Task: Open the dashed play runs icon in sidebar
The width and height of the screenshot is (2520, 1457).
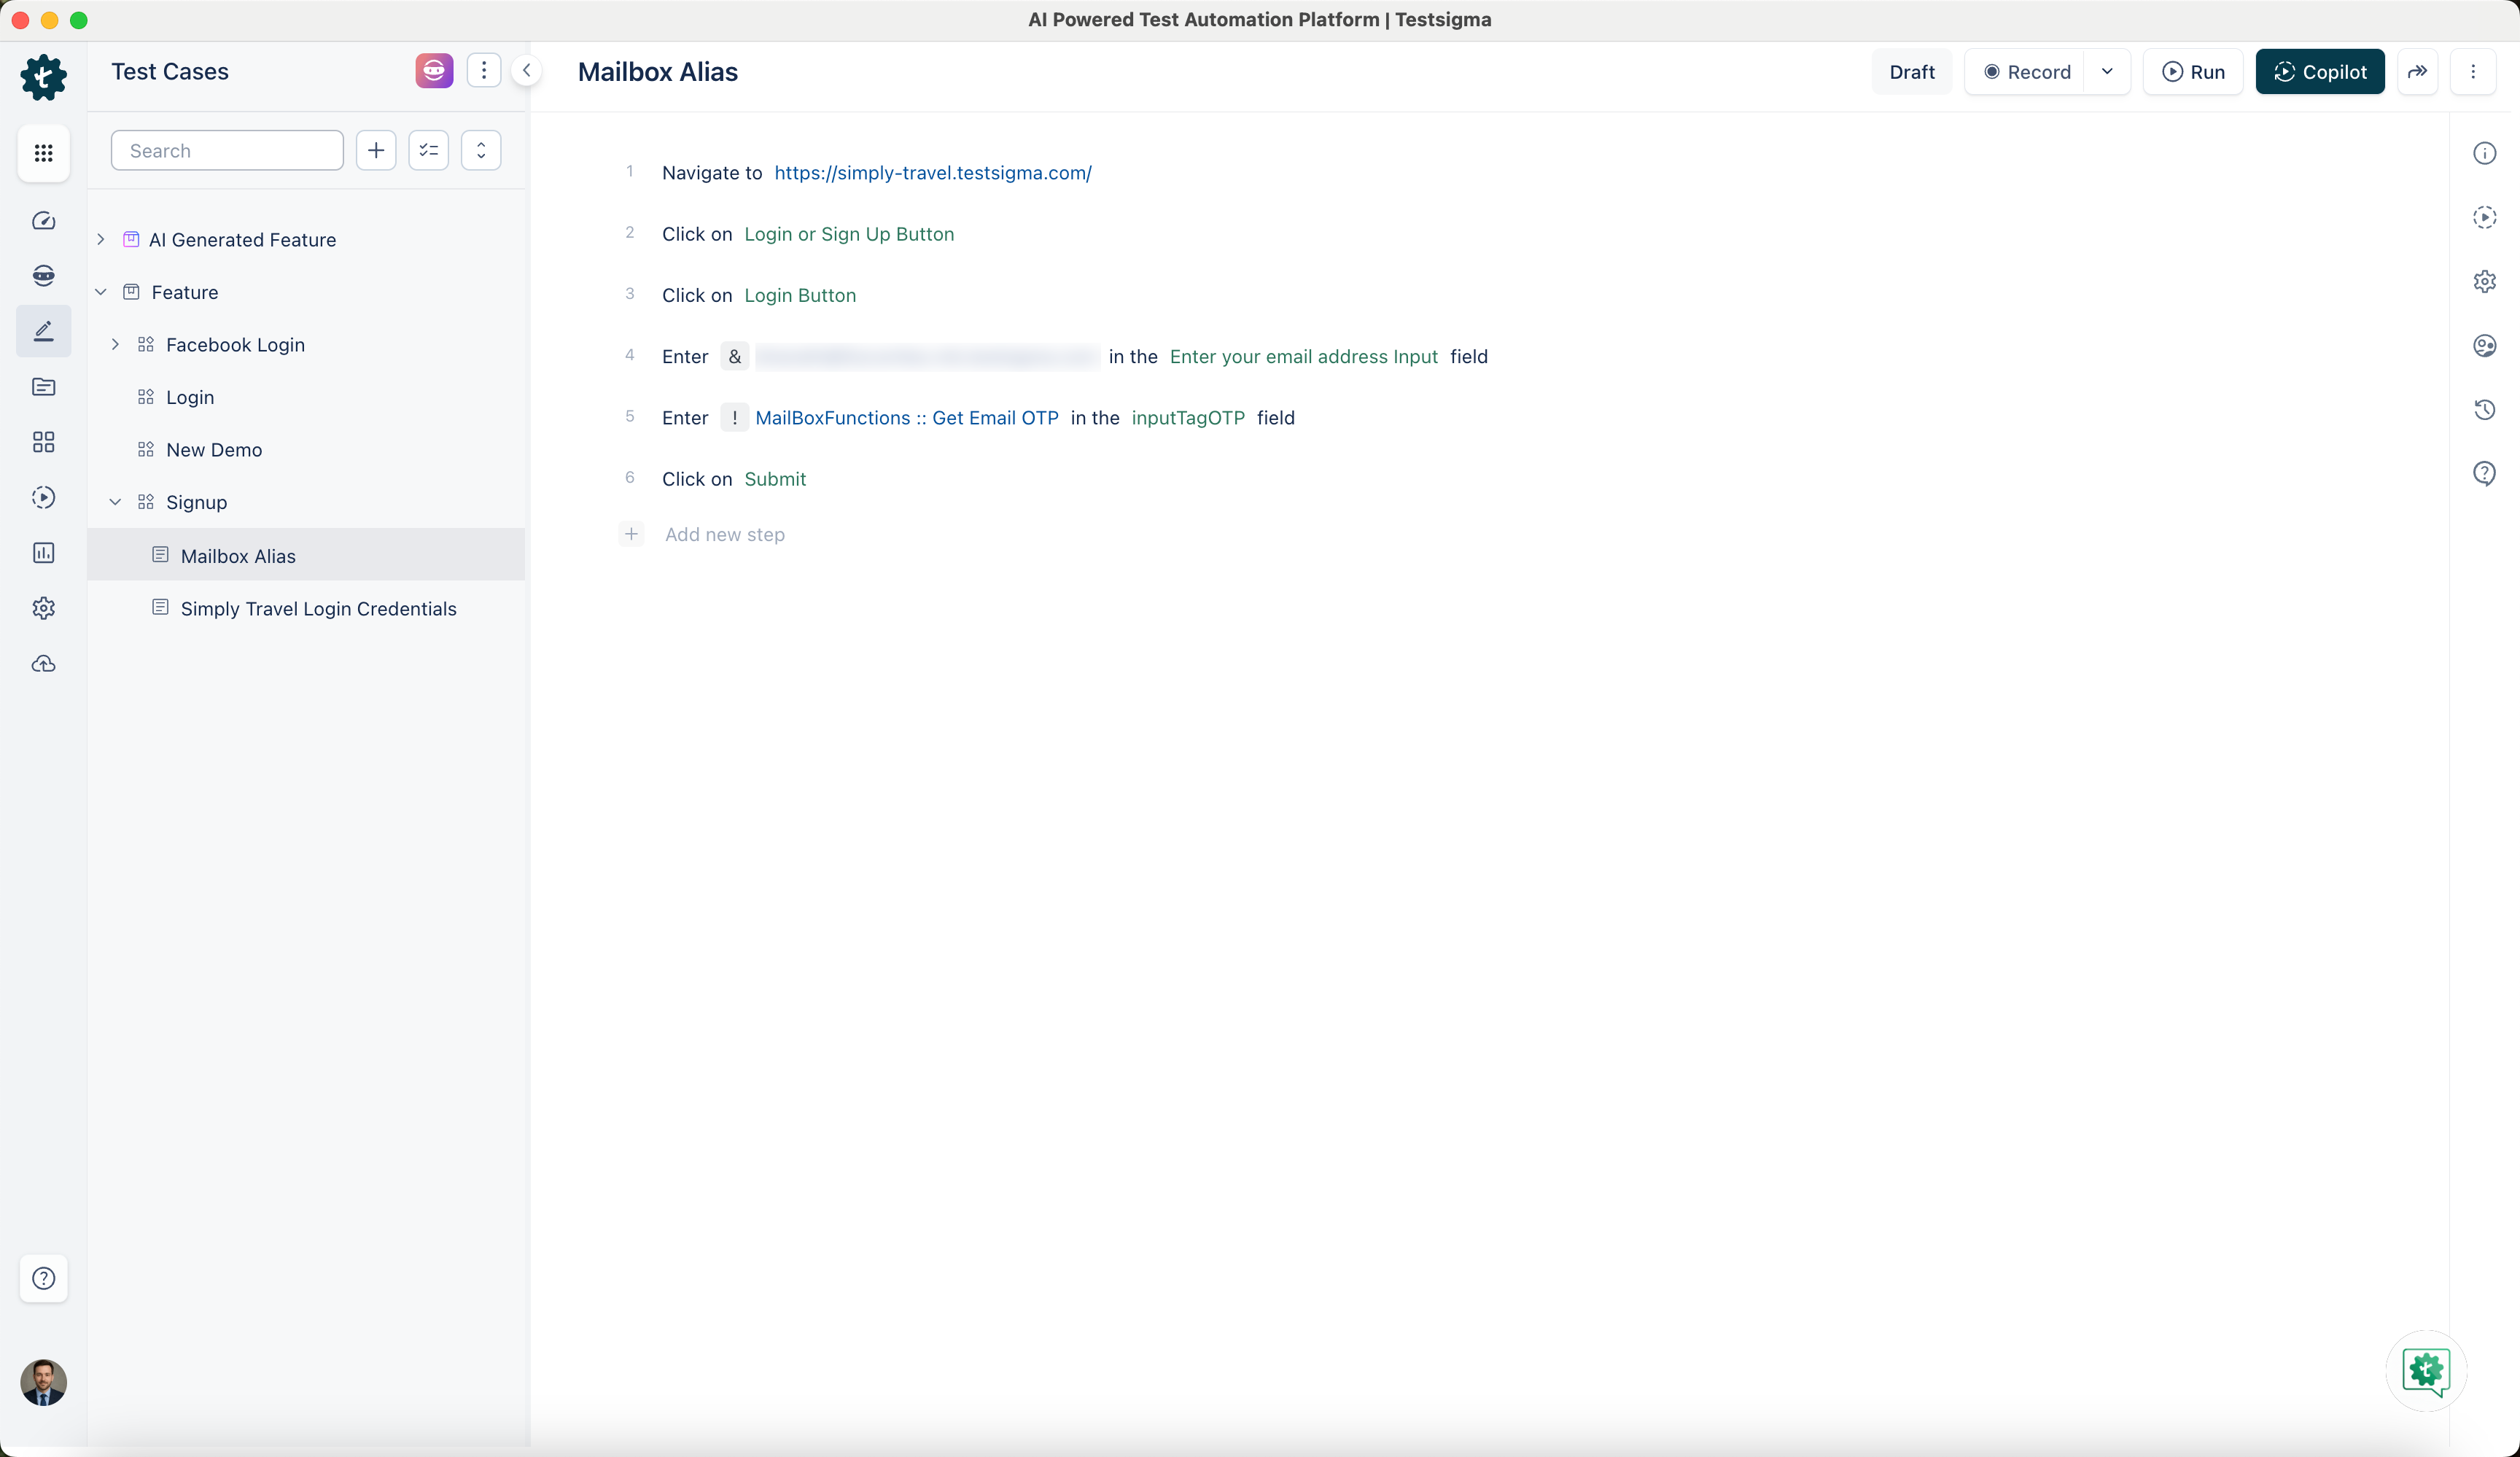Action: [43, 497]
